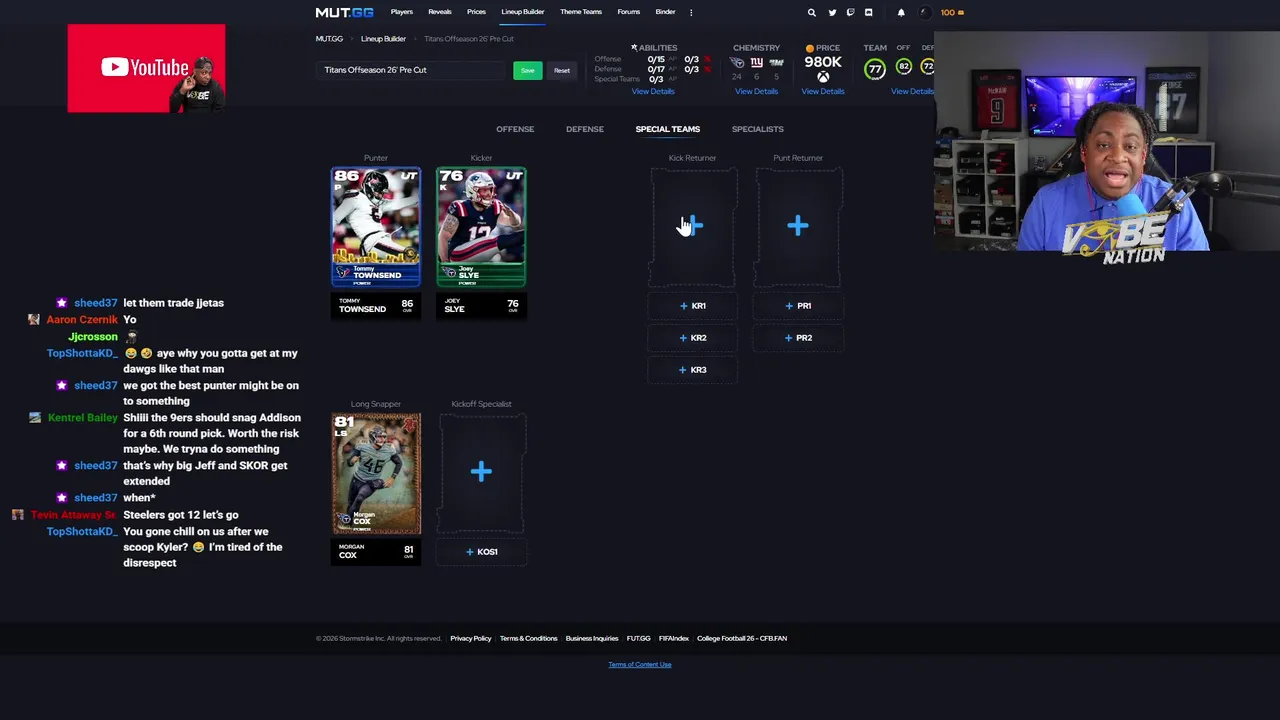Viewport: 1280px width, 720px height.
Task: Open Morgan Cox long snapper card
Action: click(x=376, y=474)
